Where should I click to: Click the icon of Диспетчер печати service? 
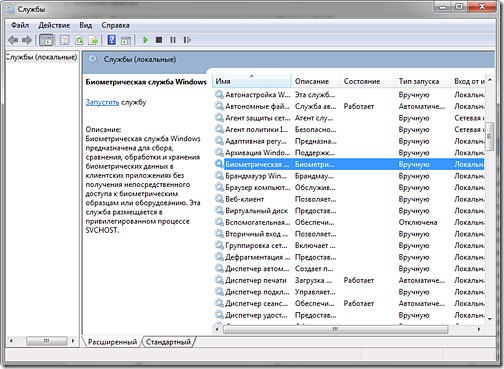click(219, 280)
